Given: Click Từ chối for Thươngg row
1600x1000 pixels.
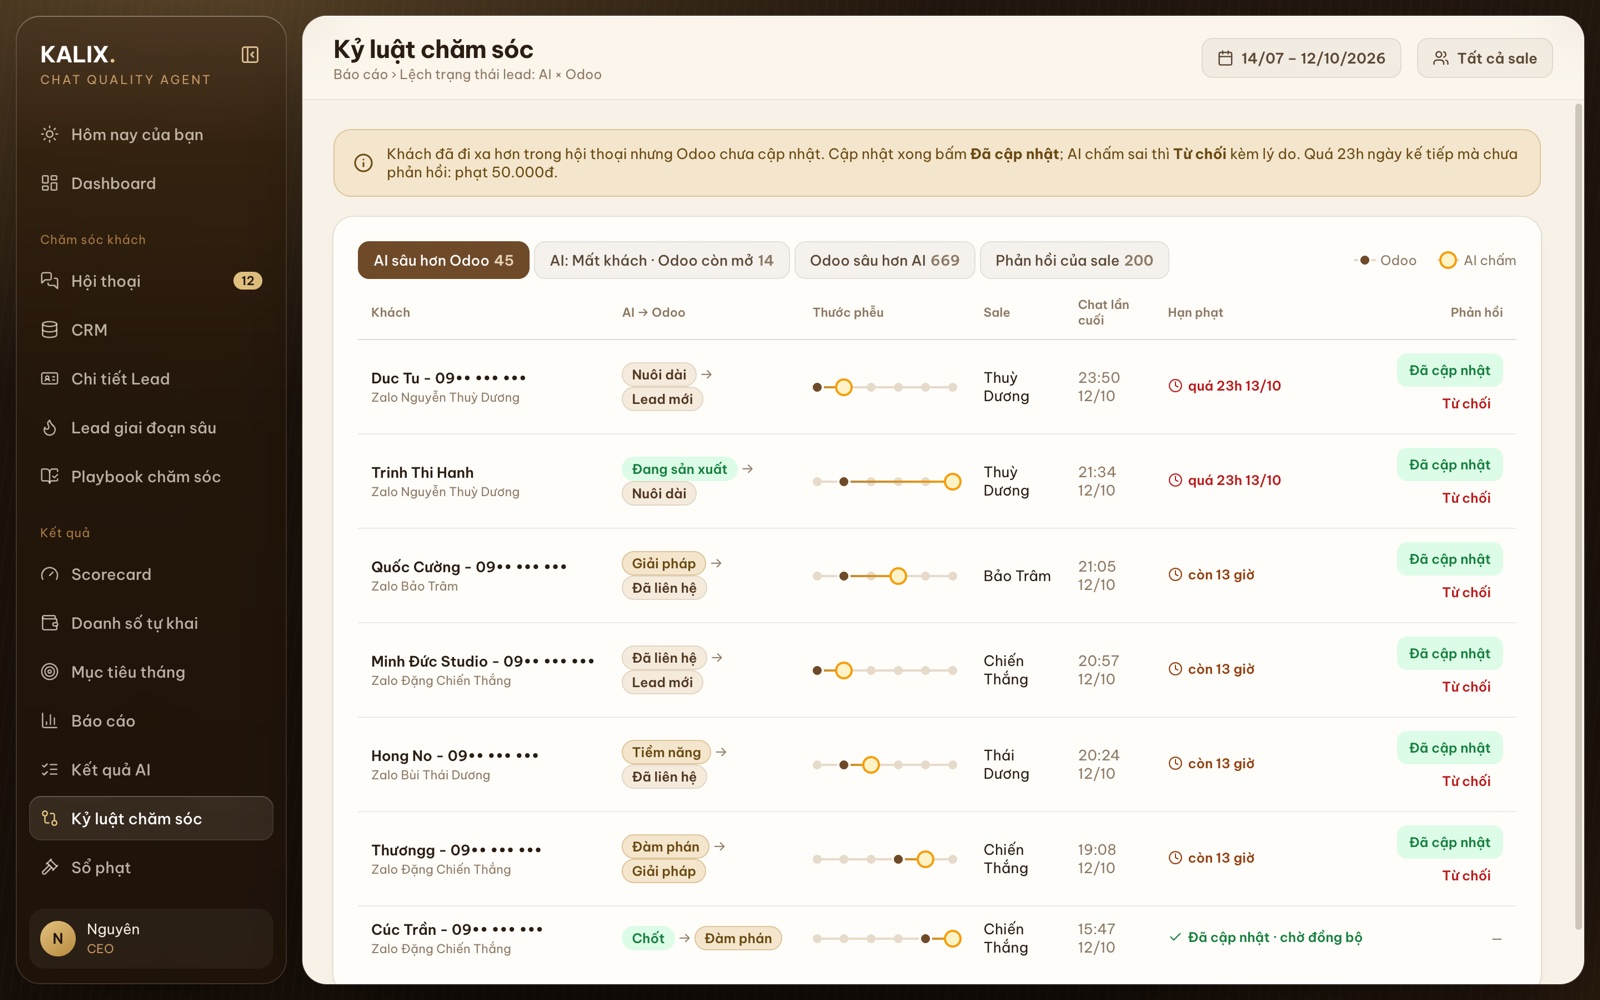Looking at the screenshot, I should [x=1466, y=876].
